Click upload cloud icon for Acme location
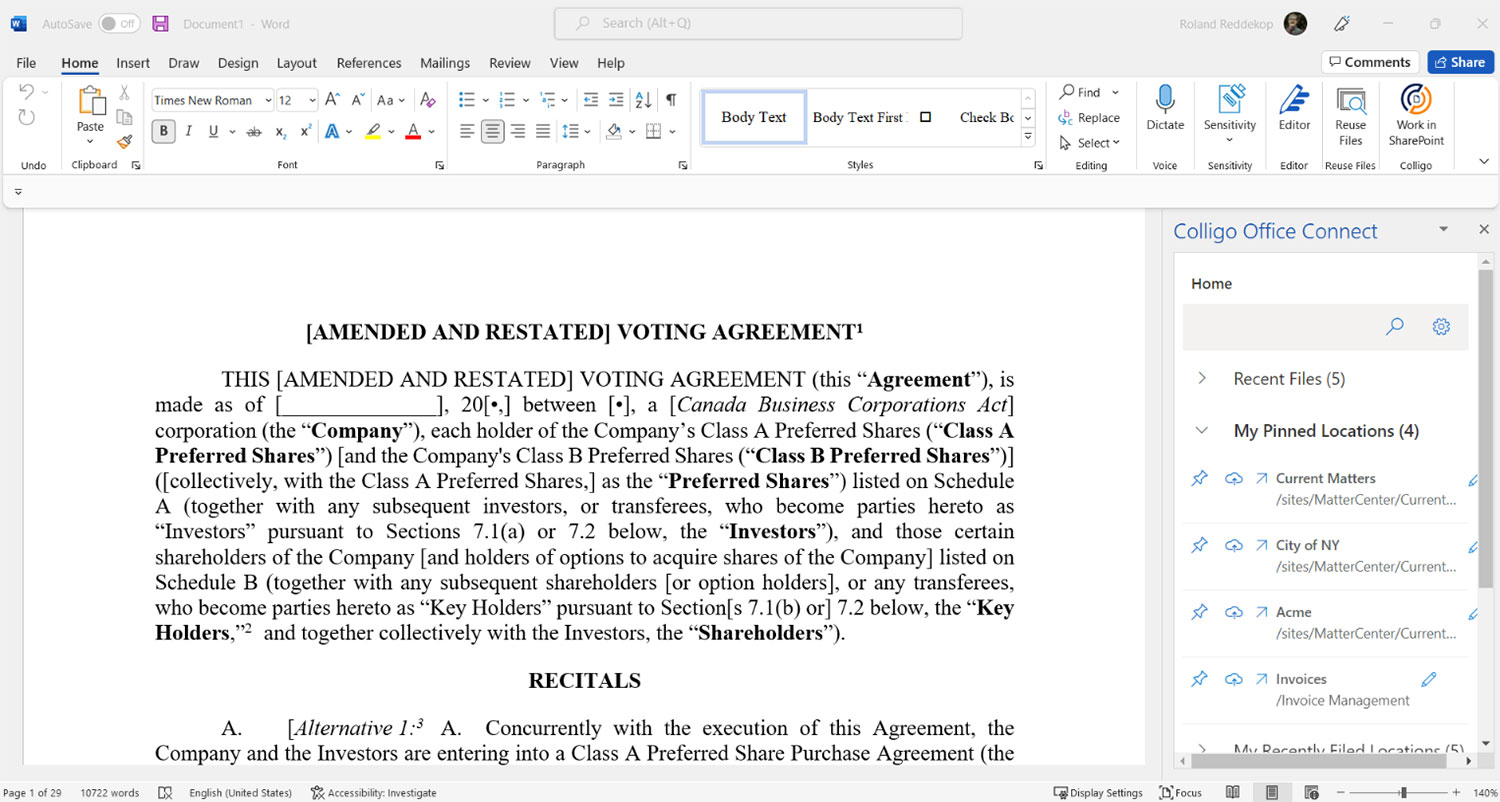The image size is (1500, 802). pos(1234,612)
